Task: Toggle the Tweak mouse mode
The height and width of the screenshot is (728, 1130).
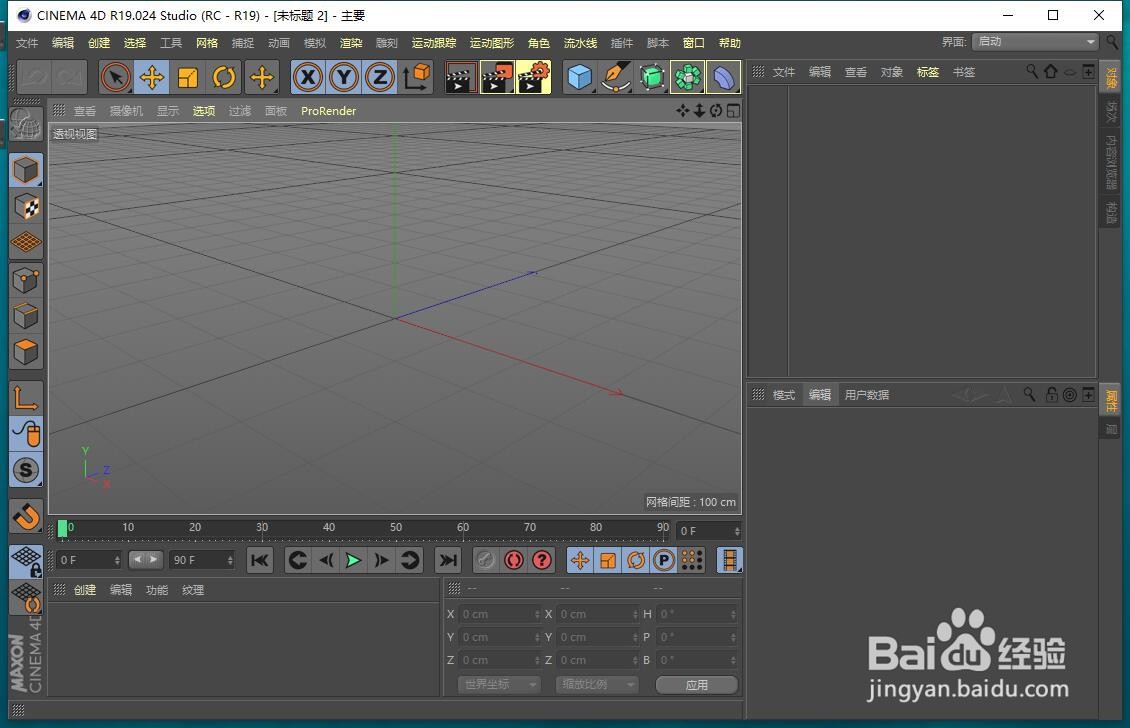Action: [26, 434]
